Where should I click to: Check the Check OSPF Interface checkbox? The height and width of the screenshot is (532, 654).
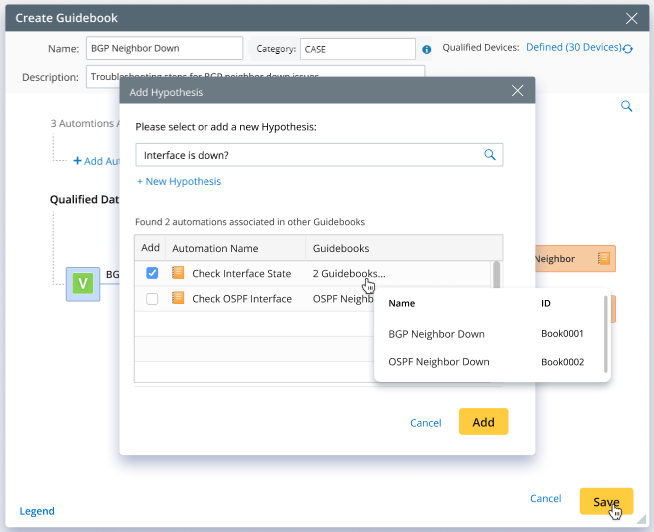pyautogui.click(x=152, y=298)
